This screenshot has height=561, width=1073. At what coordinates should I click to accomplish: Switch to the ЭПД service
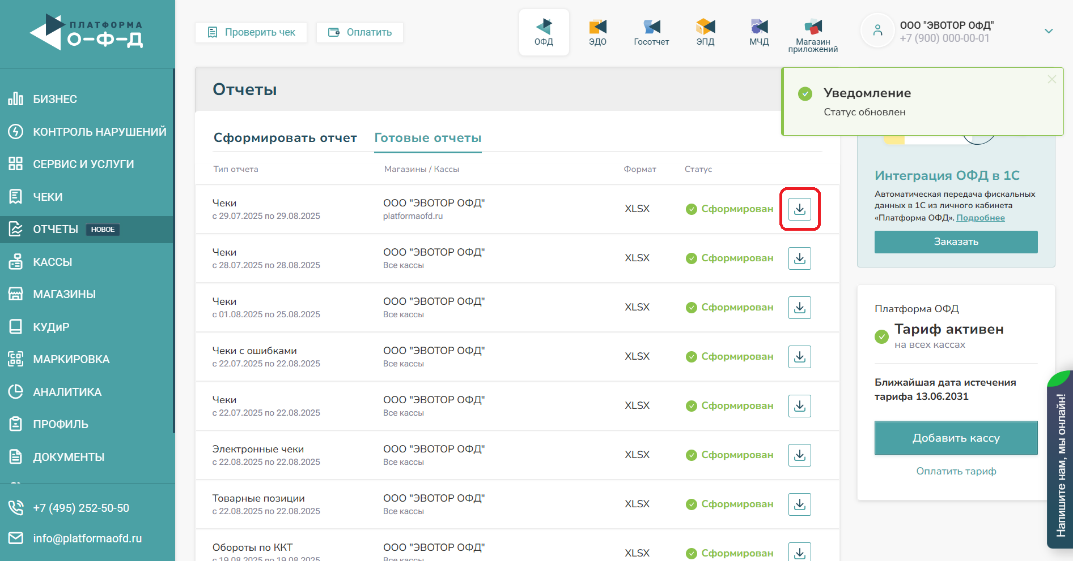[x=705, y=32]
